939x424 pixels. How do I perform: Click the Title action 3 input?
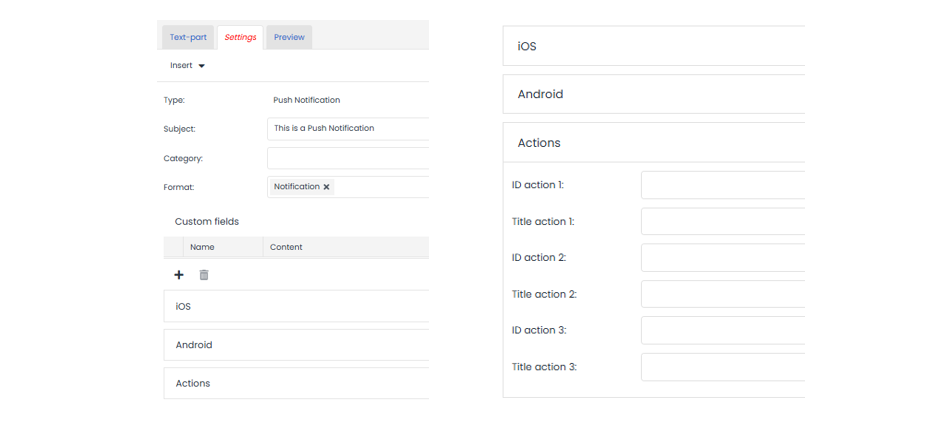pos(722,367)
